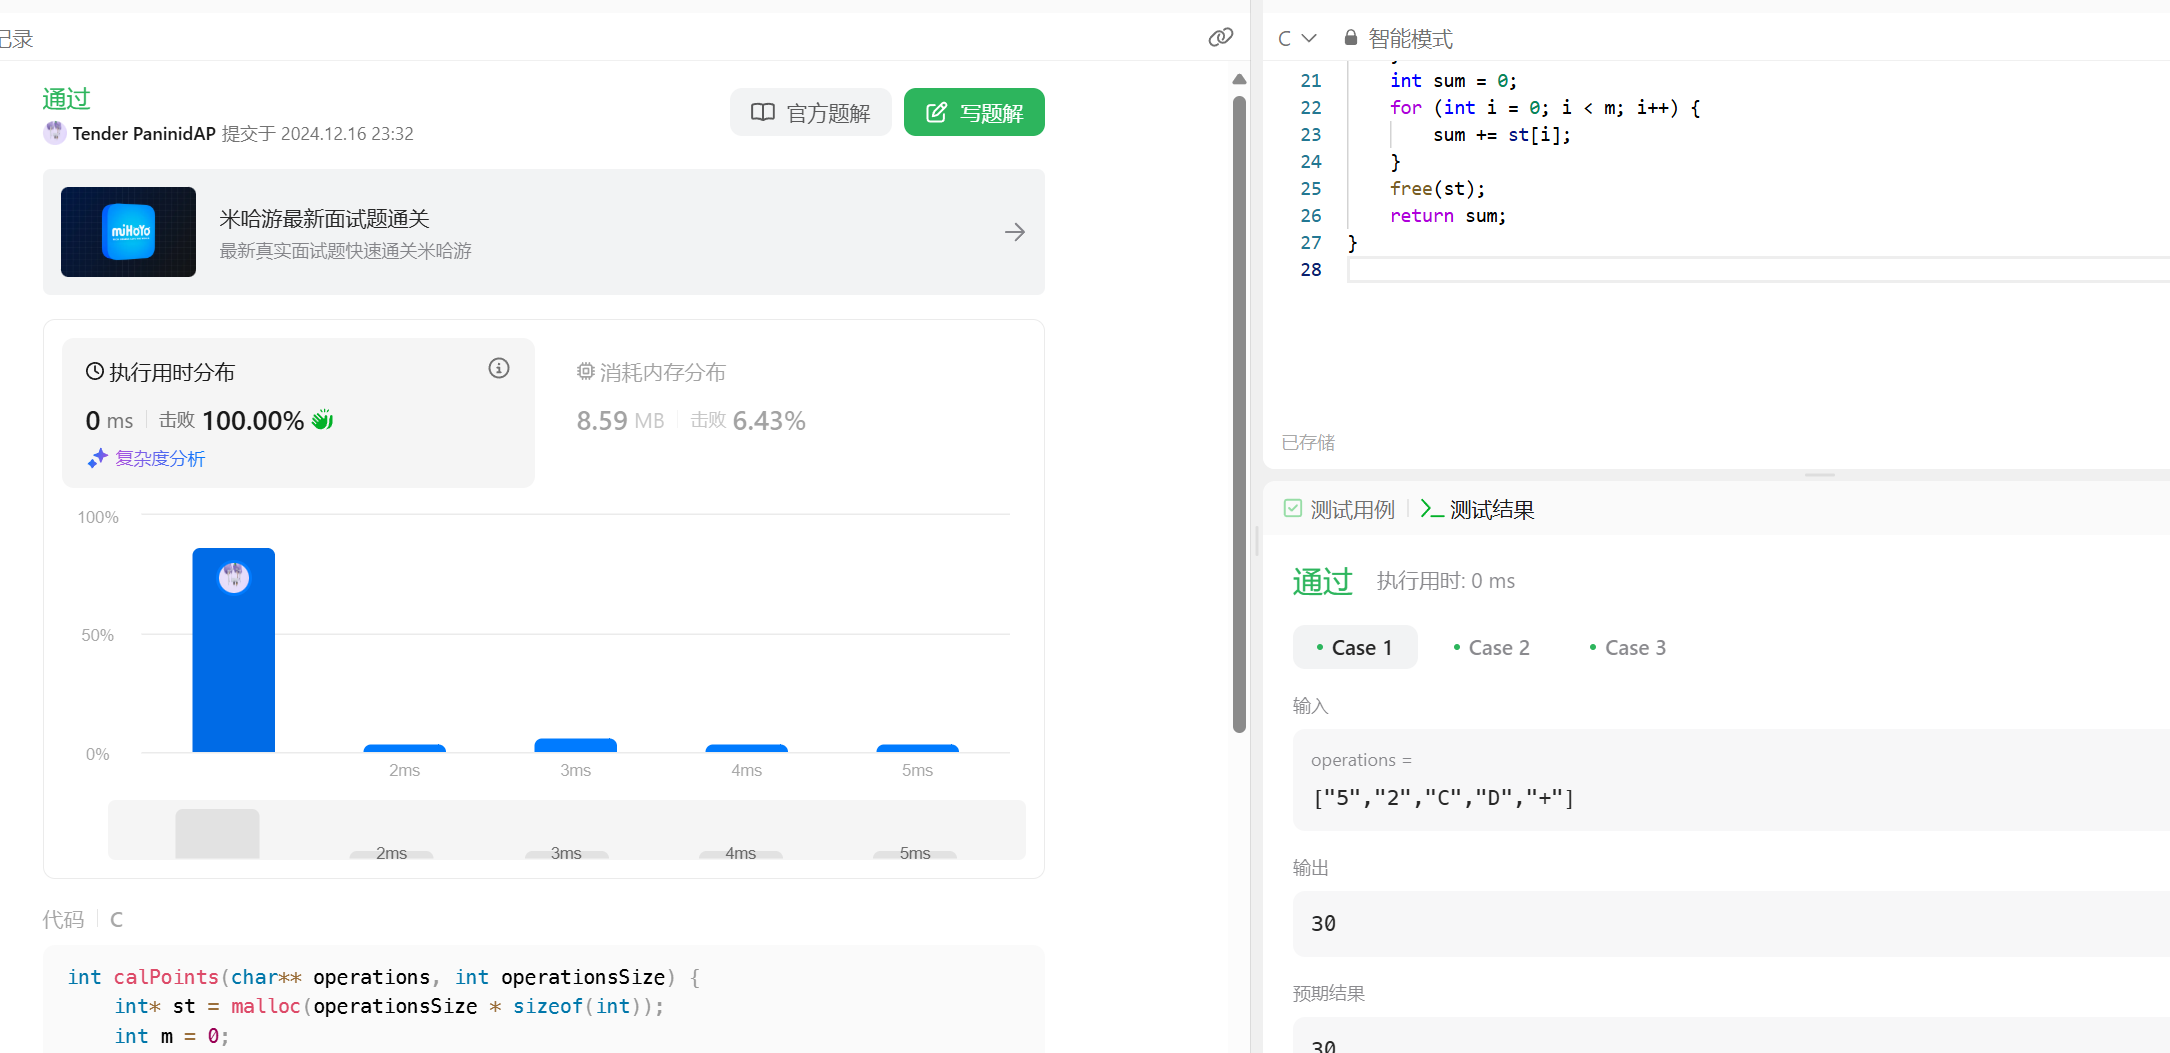The width and height of the screenshot is (2170, 1053).
Task: Click the green 写题解 button
Action: [x=974, y=113]
